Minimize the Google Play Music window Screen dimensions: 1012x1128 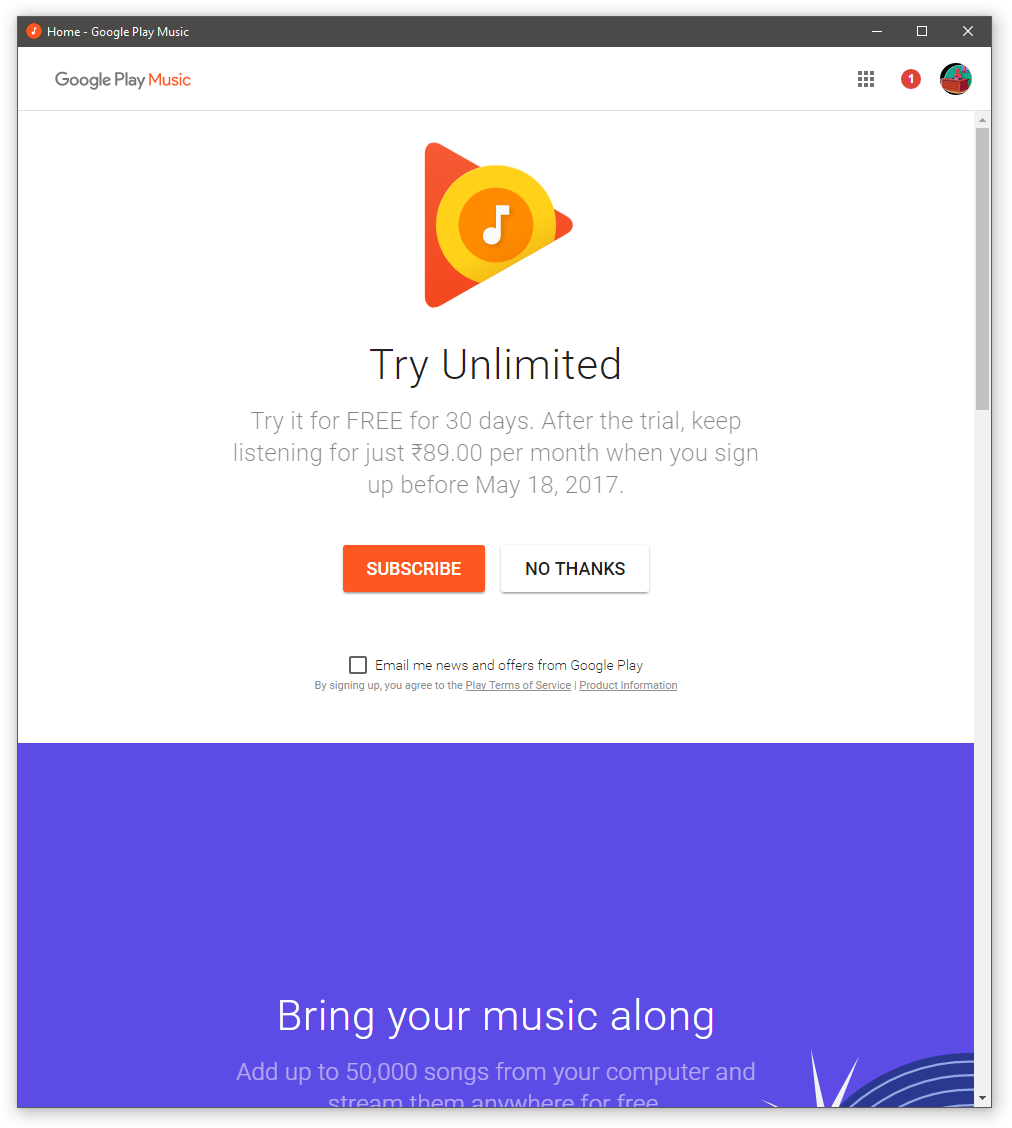pos(877,31)
